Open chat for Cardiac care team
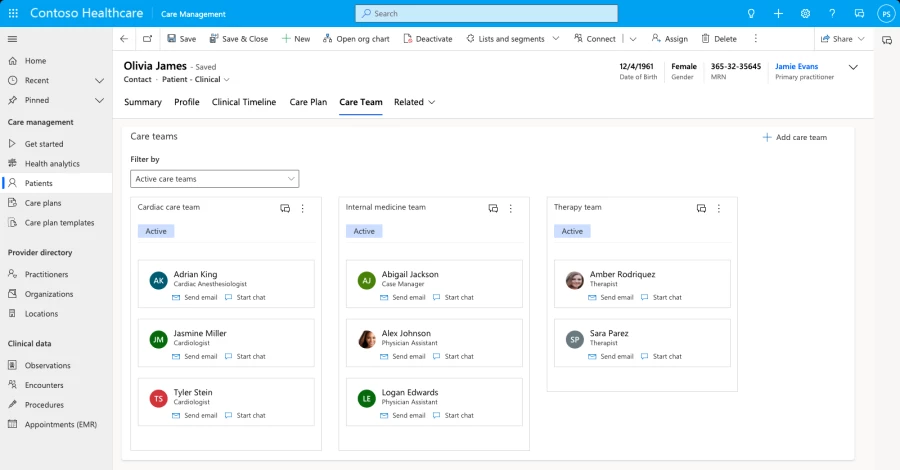The height and width of the screenshot is (470, 900). pyautogui.click(x=285, y=208)
